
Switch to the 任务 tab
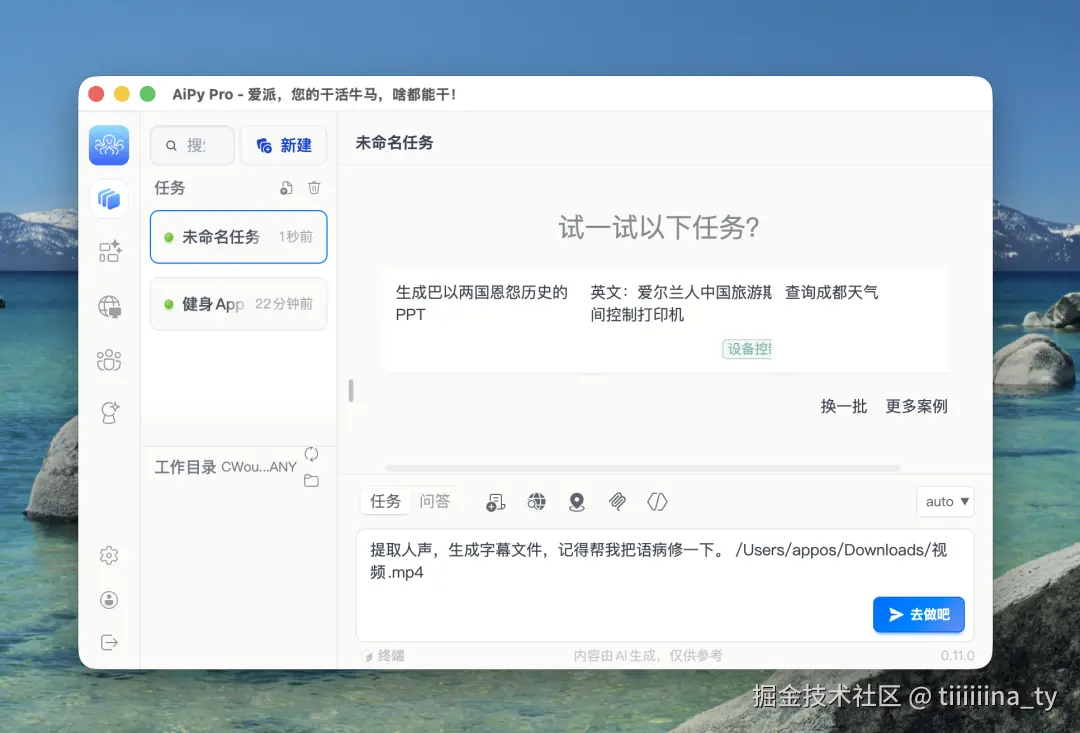click(385, 501)
